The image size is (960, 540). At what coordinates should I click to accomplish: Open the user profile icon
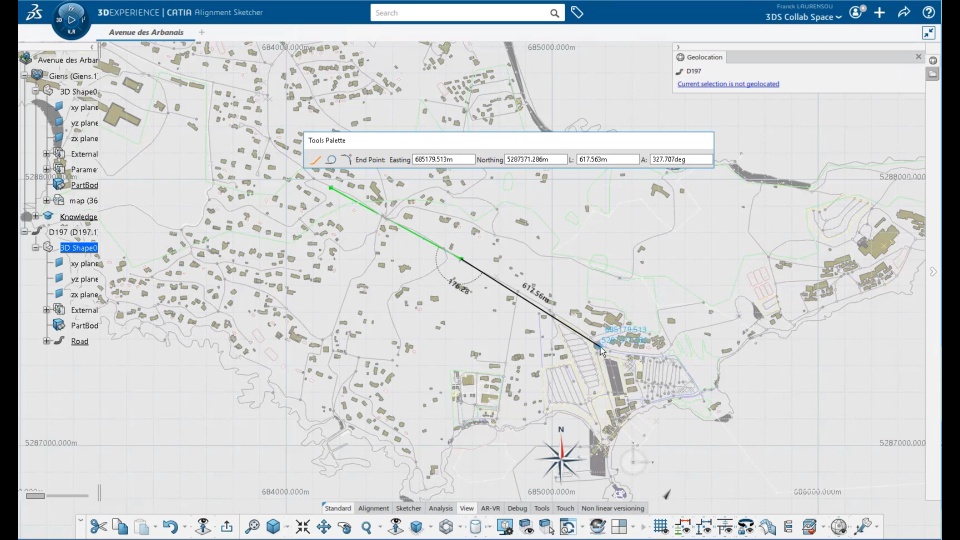[857, 12]
